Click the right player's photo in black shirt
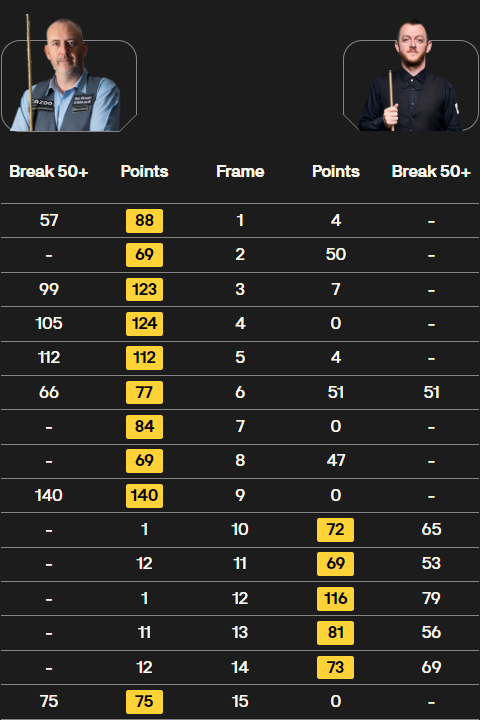The height and width of the screenshot is (720, 480). tap(411, 75)
